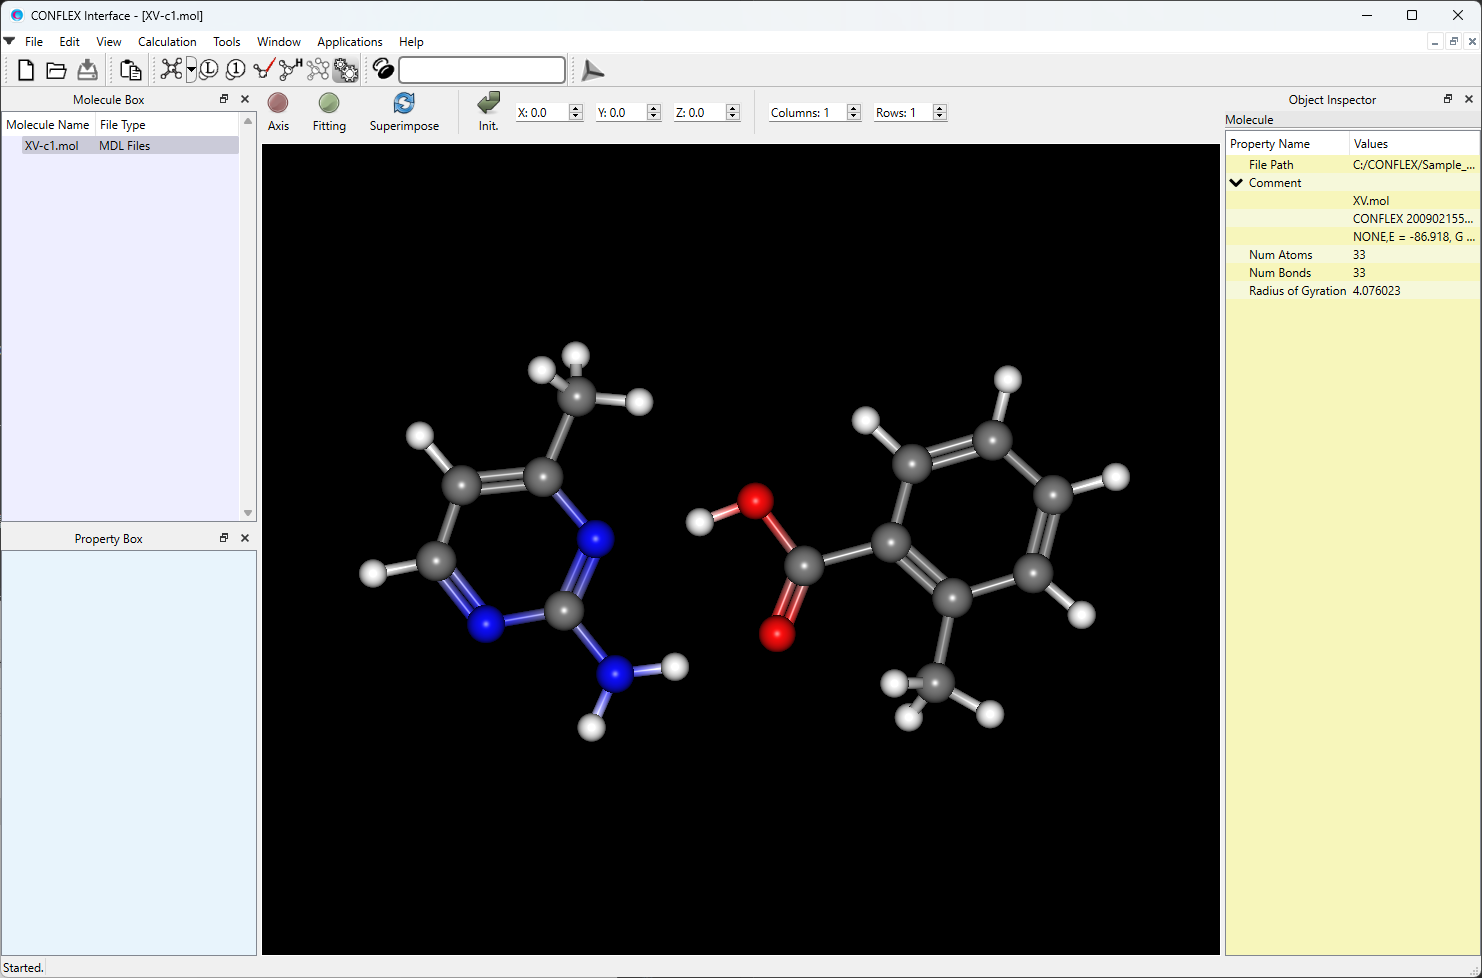Click the atom number "1" icon
This screenshot has width=1482, height=978.
click(x=236, y=70)
